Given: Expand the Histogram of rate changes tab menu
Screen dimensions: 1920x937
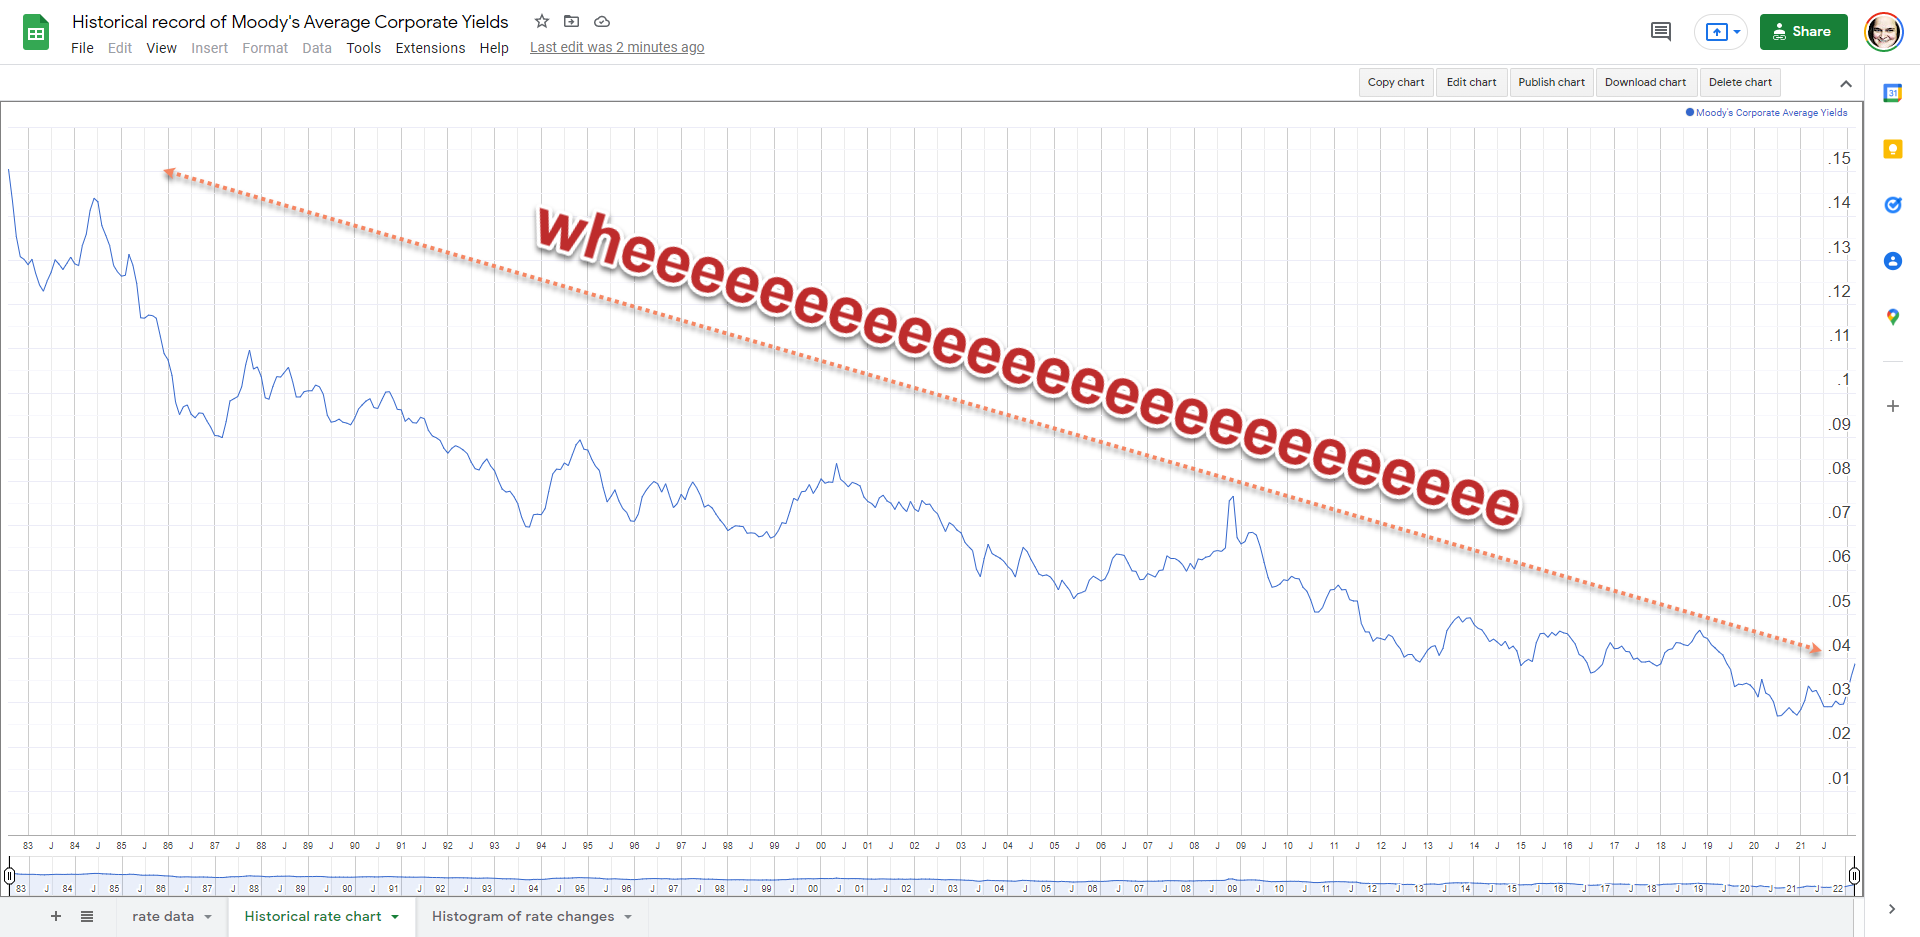Looking at the screenshot, I should tap(628, 917).
